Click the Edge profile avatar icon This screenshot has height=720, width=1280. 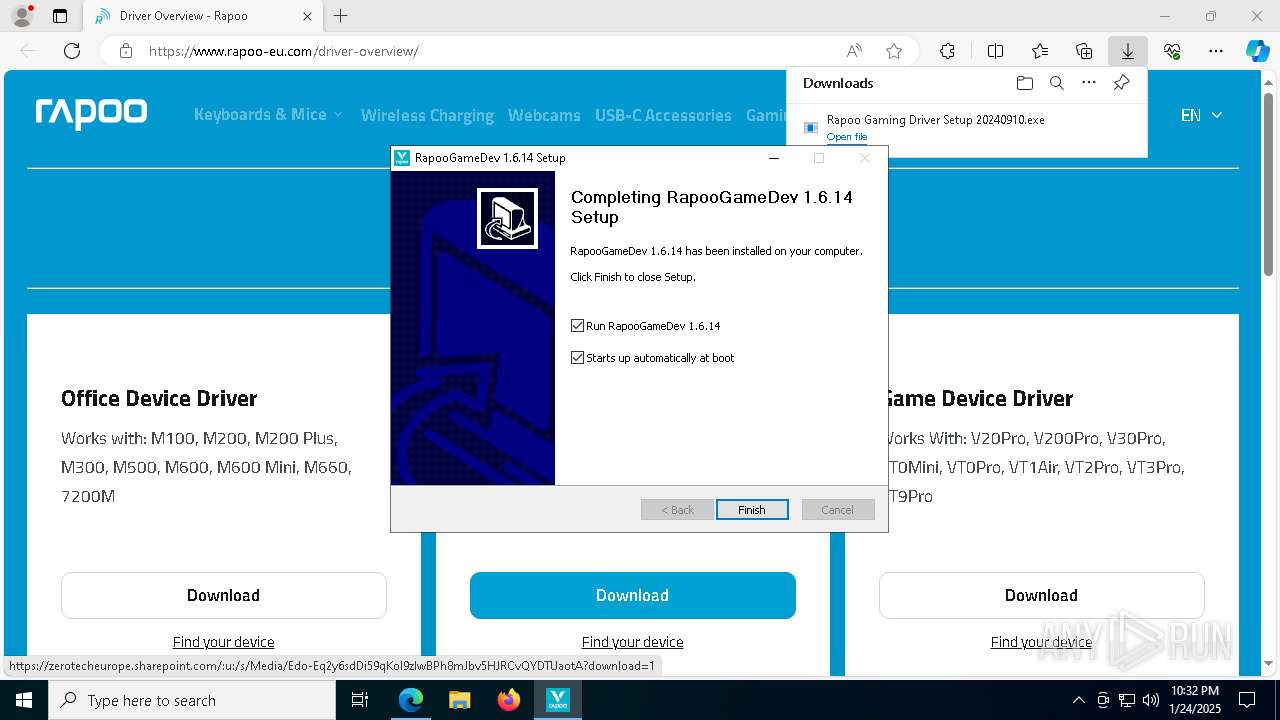click(x=22, y=16)
